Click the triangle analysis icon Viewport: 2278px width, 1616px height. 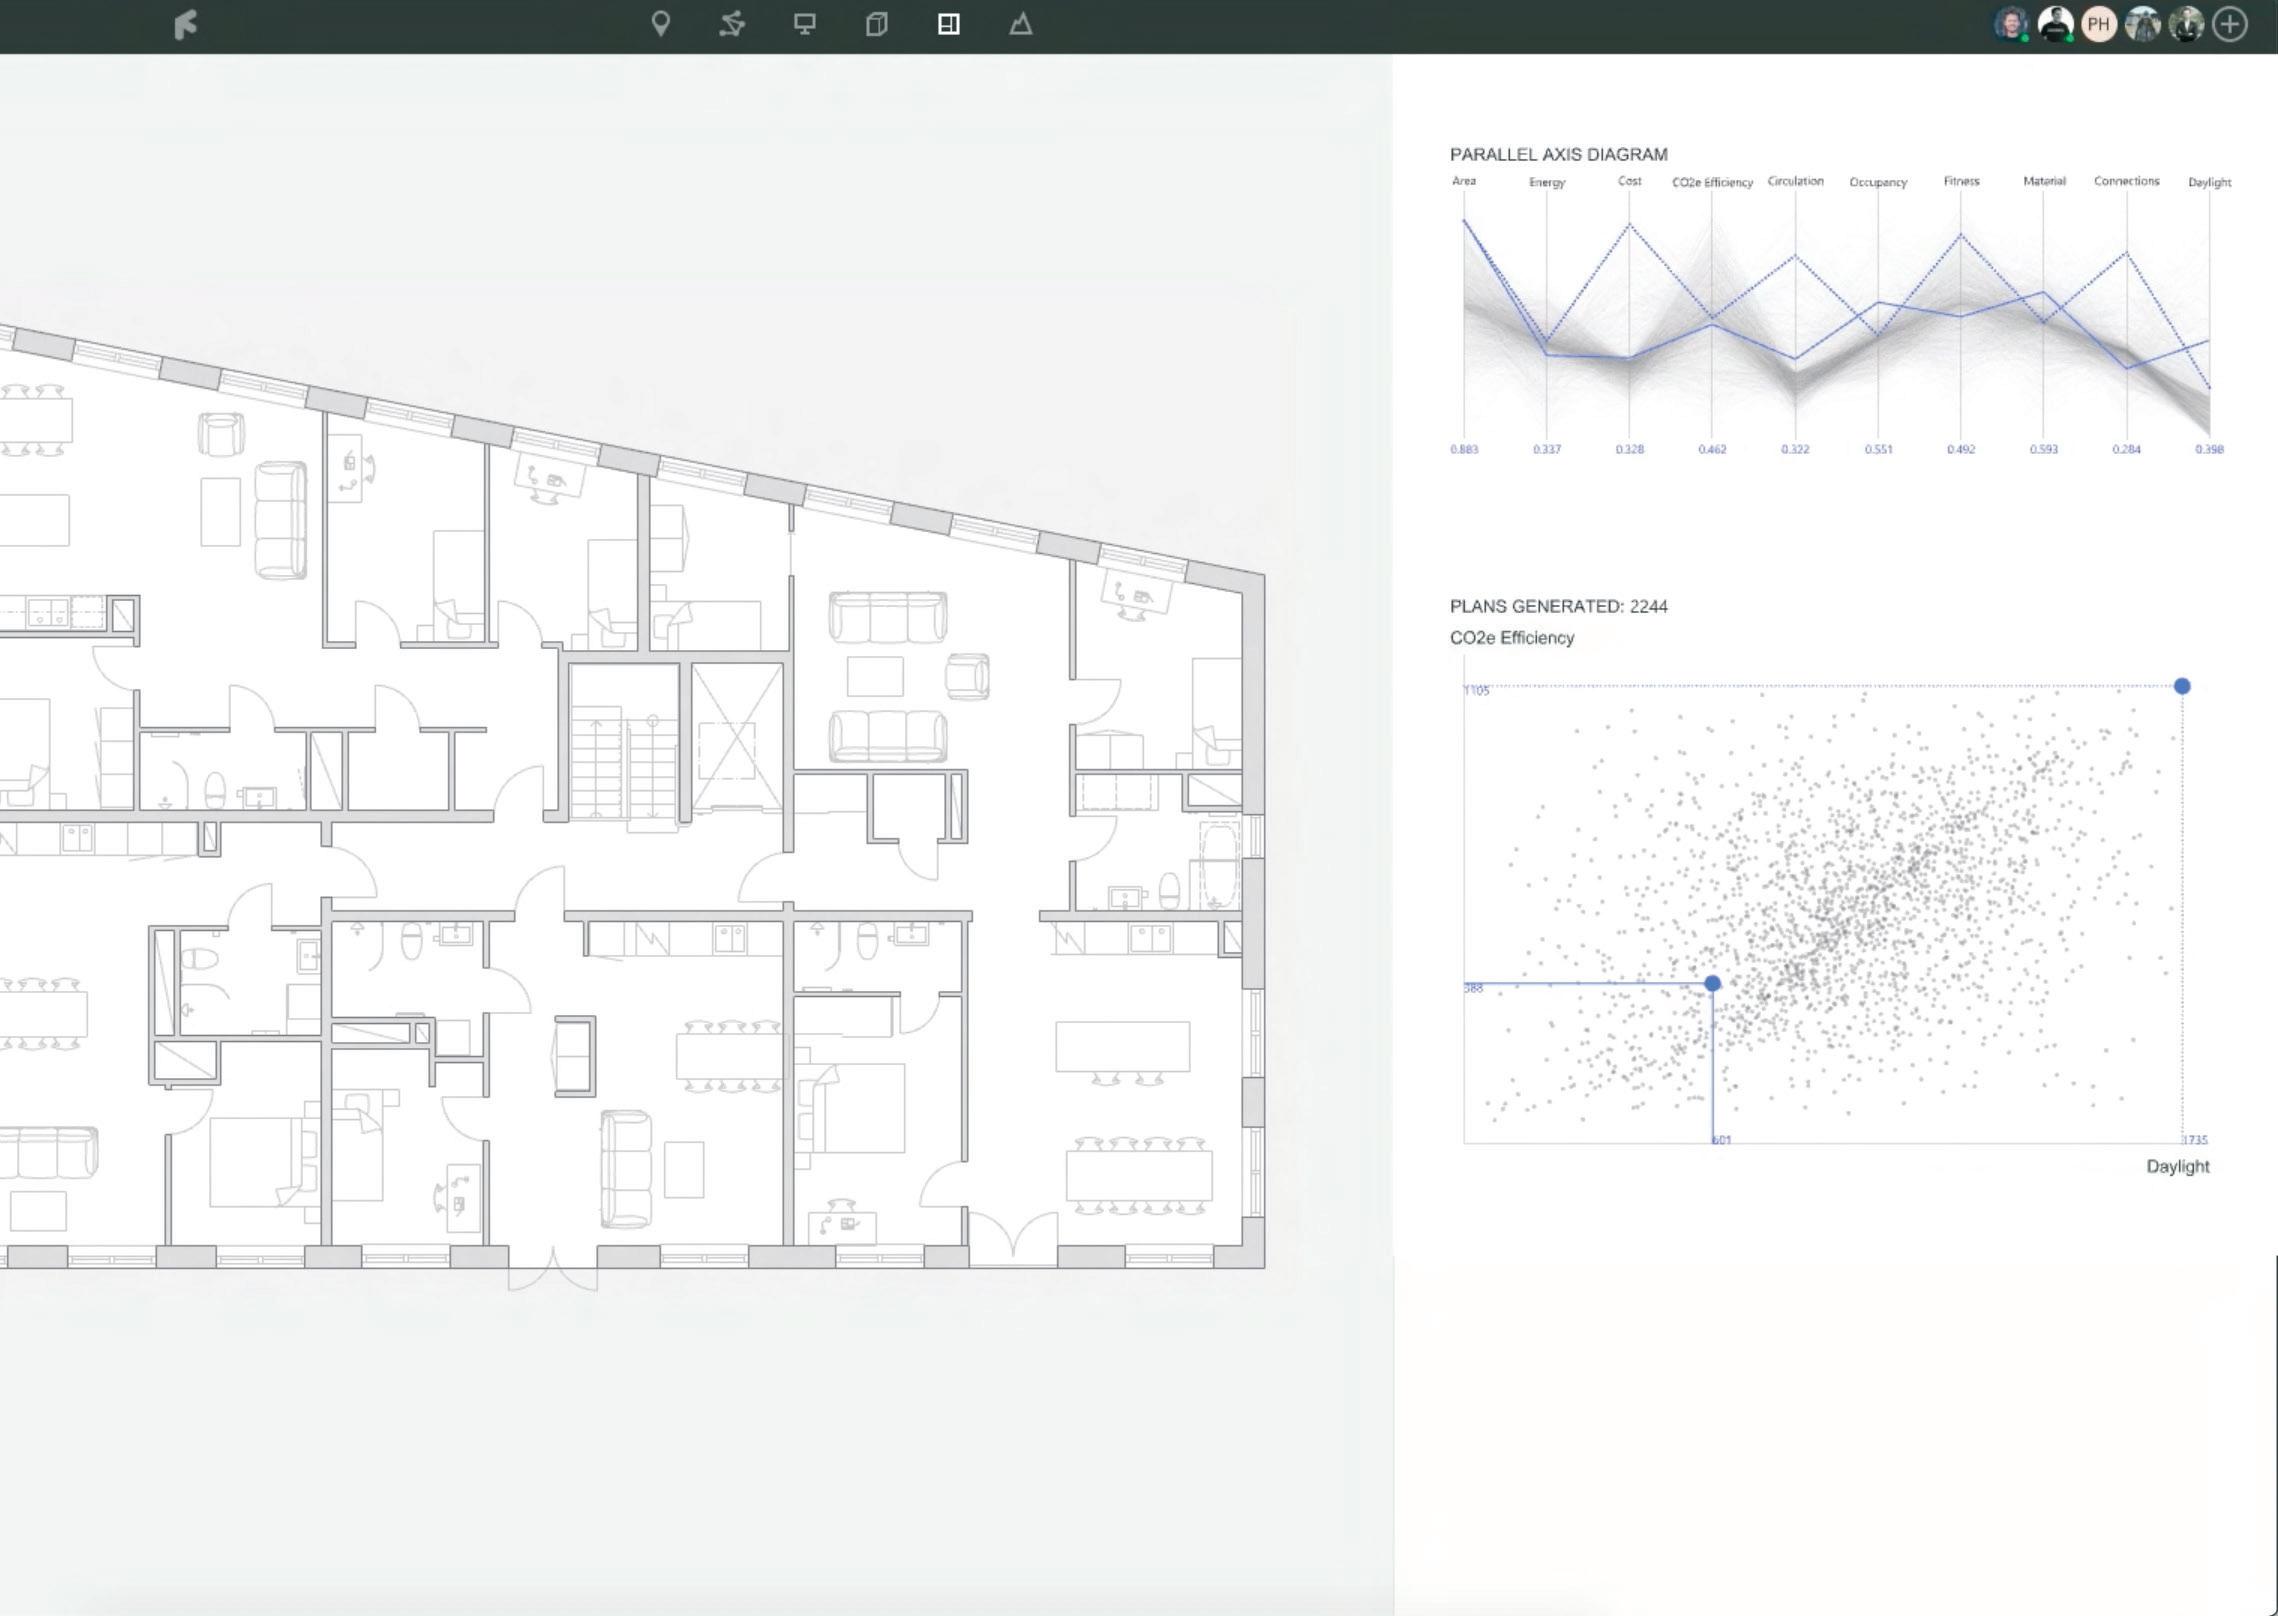[x=1020, y=24]
